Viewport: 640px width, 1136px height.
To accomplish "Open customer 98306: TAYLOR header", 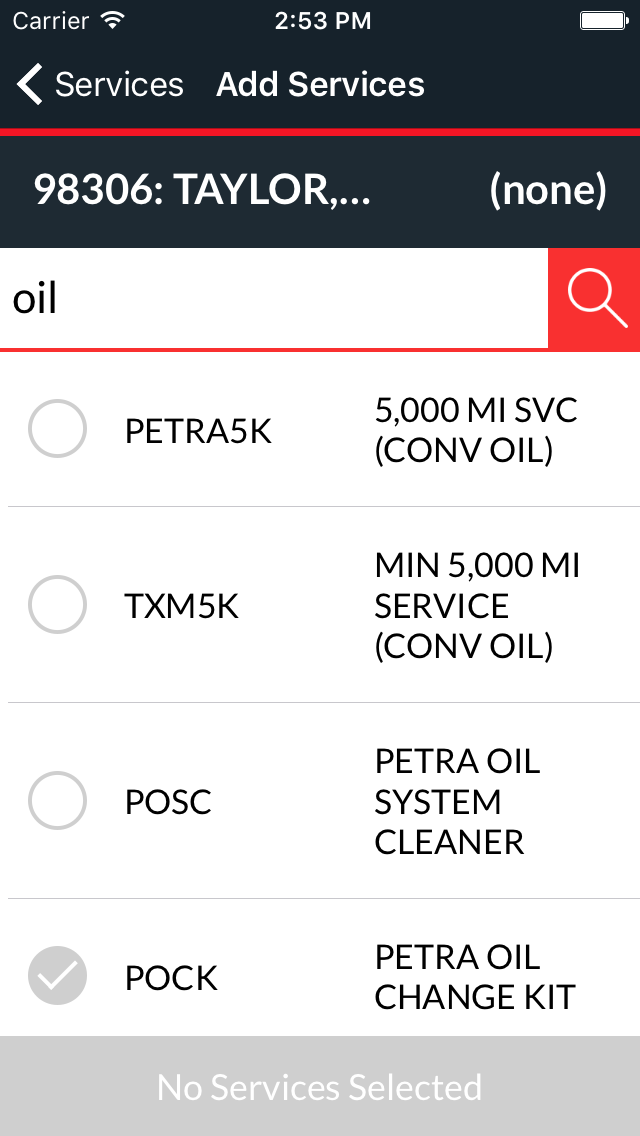I will [x=202, y=190].
